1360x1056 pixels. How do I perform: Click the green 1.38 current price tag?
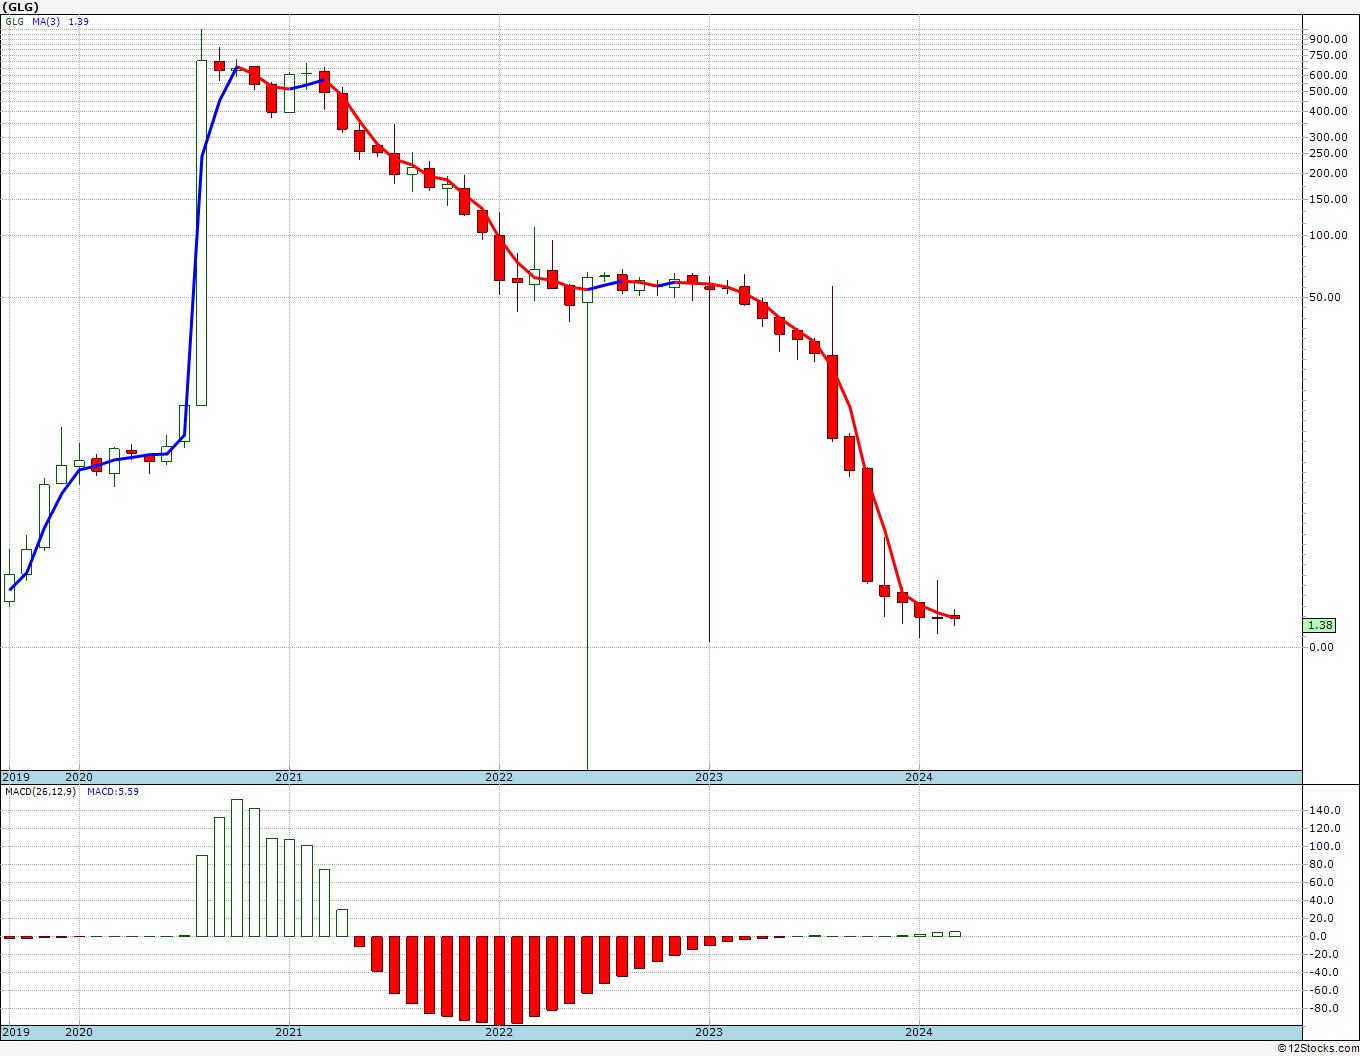coord(1320,625)
